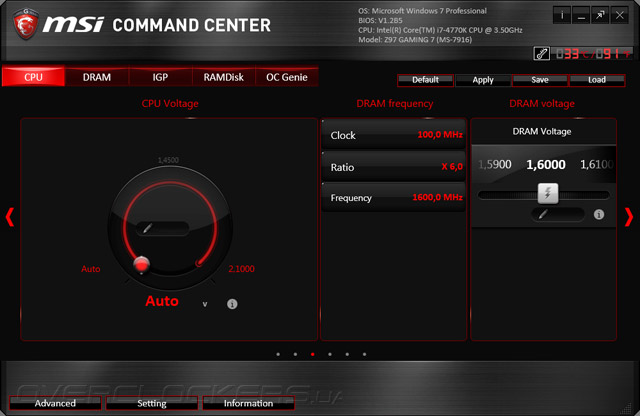Select the third red page indicator dot
Viewport: 640px width, 416px height.
pos(313,354)
